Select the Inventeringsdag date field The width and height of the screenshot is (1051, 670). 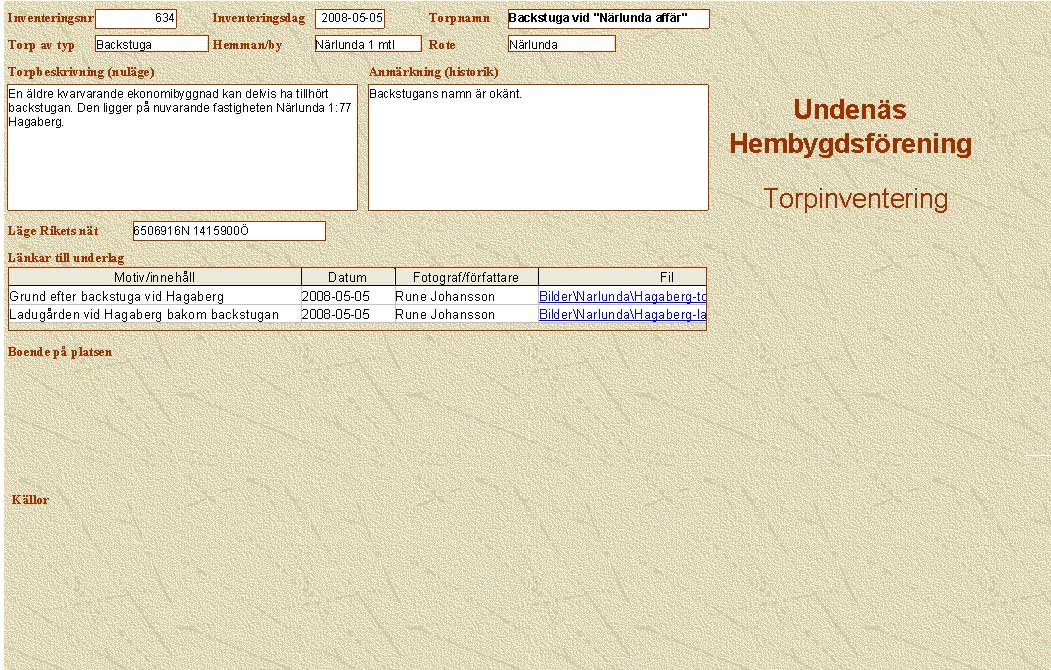click(350, 19)
